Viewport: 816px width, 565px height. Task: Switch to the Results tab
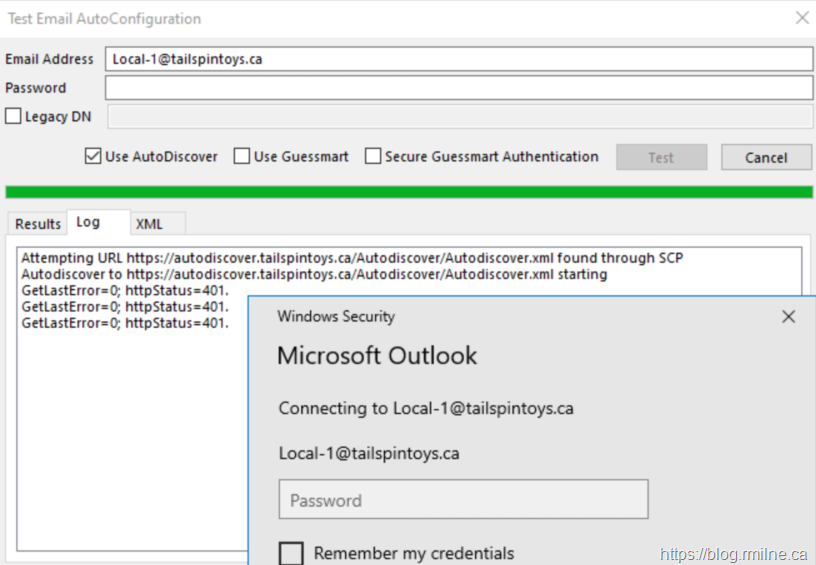pyautogui.click(x=38, y=224)
